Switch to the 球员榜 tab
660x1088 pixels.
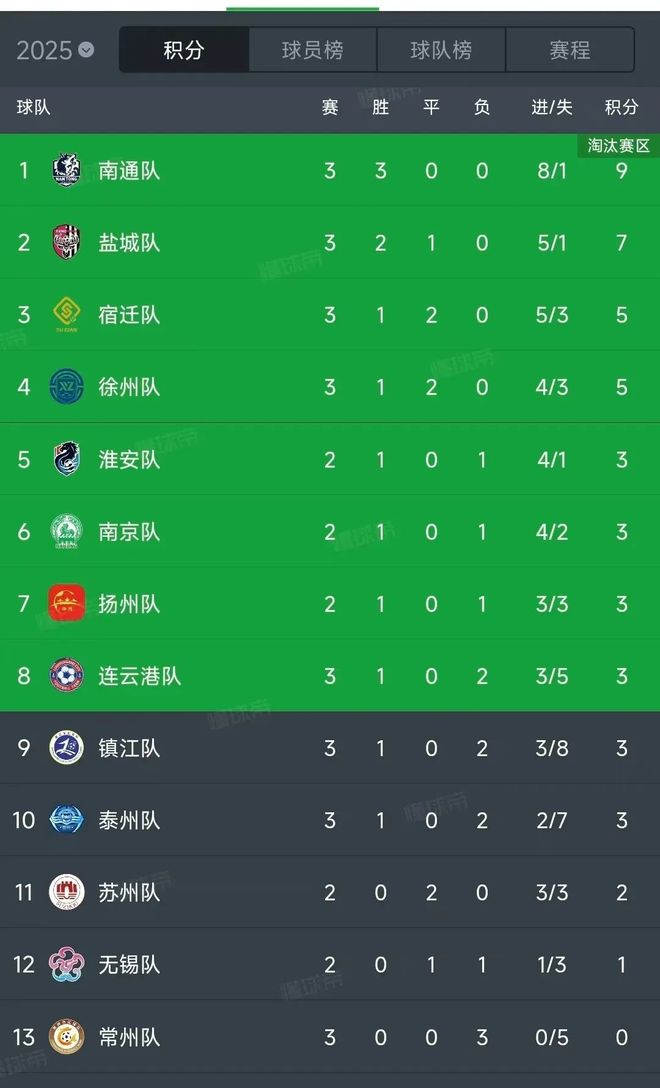coord(312,50)
